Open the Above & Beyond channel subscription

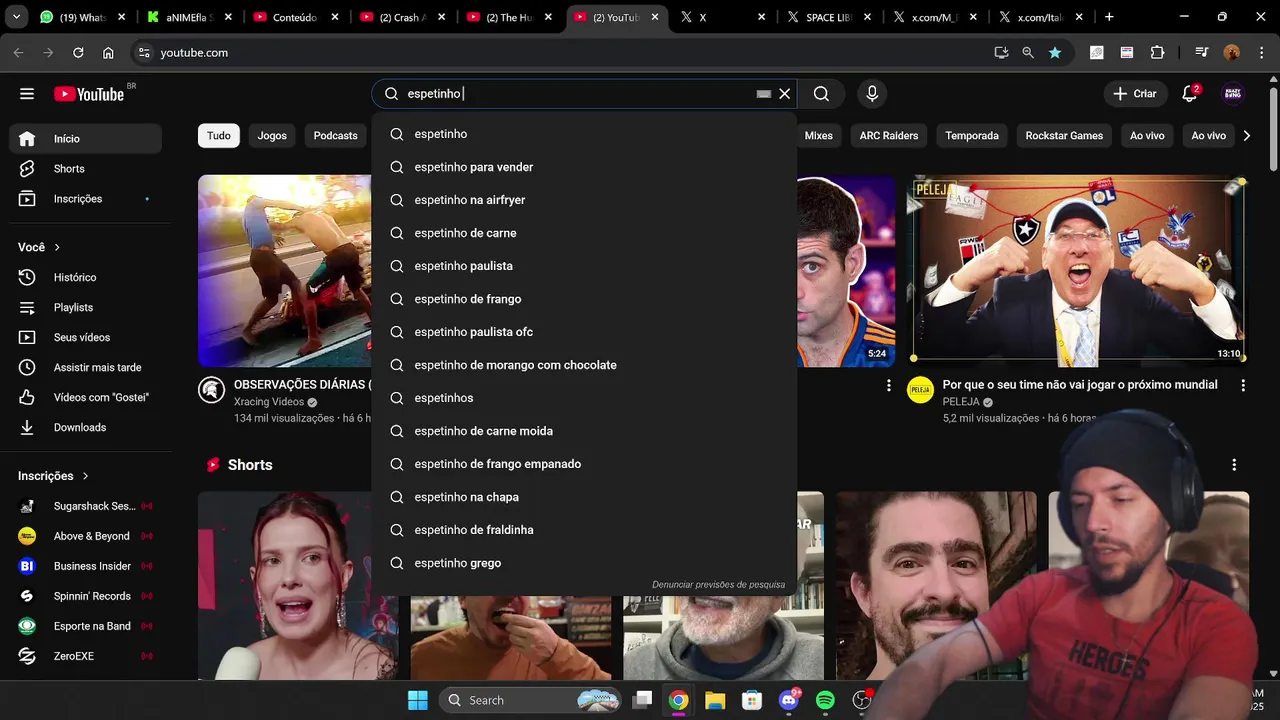pyautogui.click(x=85, y=536)
